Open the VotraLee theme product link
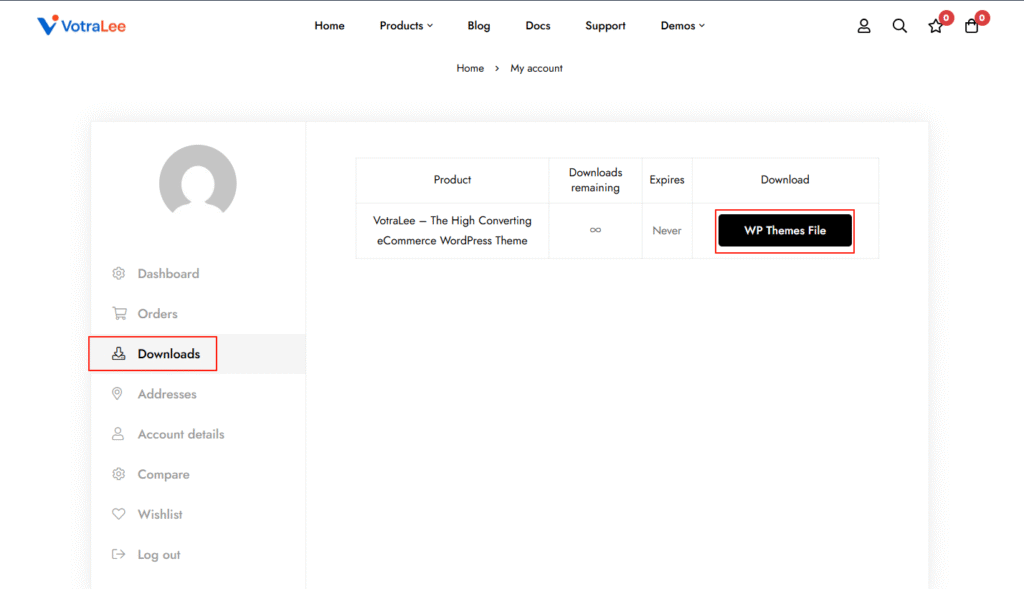Screen dimensions: 1024x589 pyautogui.click(x=452, y=231)
